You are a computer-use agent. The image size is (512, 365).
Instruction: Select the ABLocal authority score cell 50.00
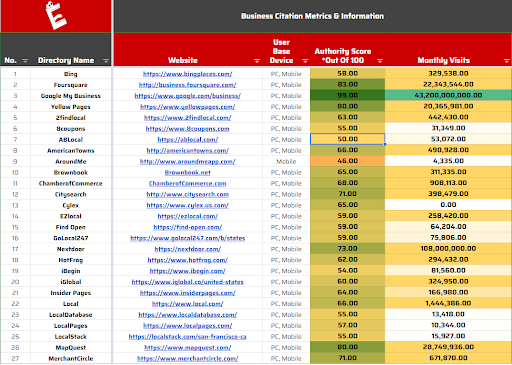(x=348, y=139)
